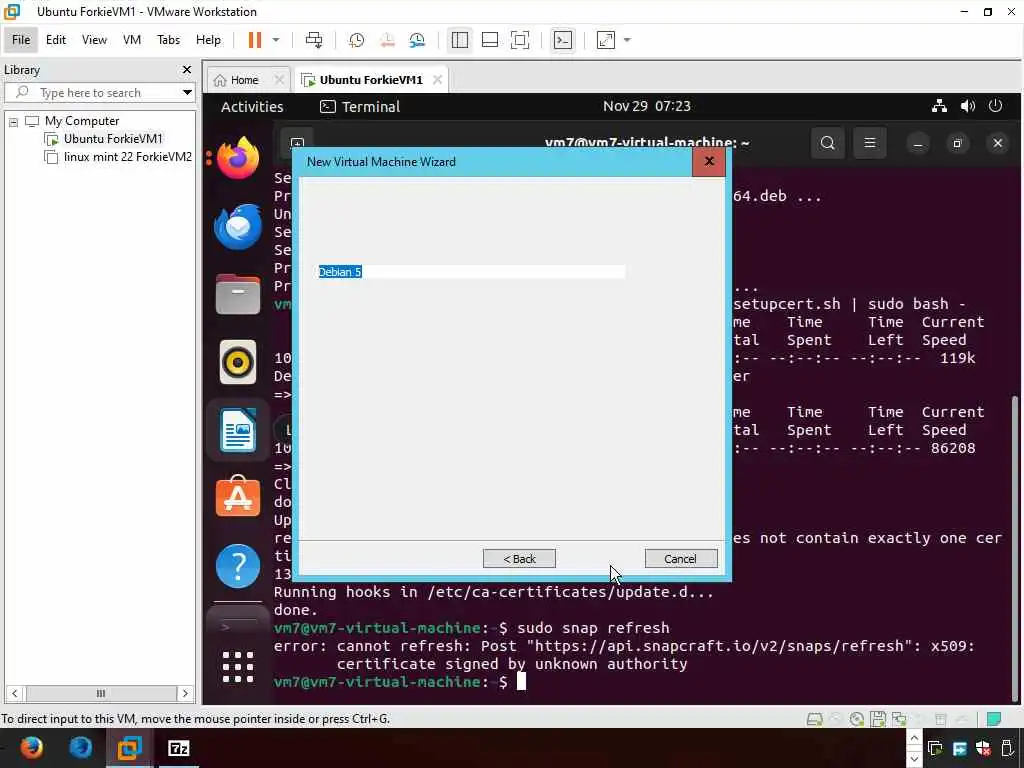Viewport: 1024px width, 768px height.
Task: Open the terminal hamburger menu
Action: pos(870,143)
